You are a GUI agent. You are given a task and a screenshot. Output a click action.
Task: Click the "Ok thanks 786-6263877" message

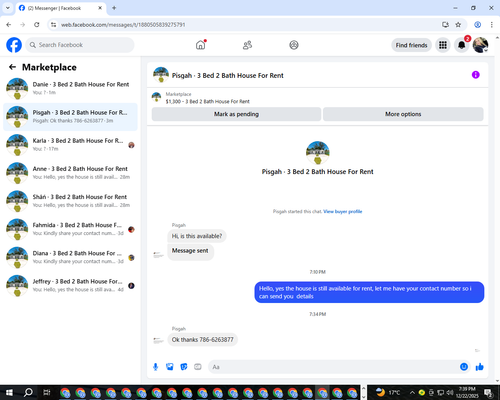click(x=203, y=340)
